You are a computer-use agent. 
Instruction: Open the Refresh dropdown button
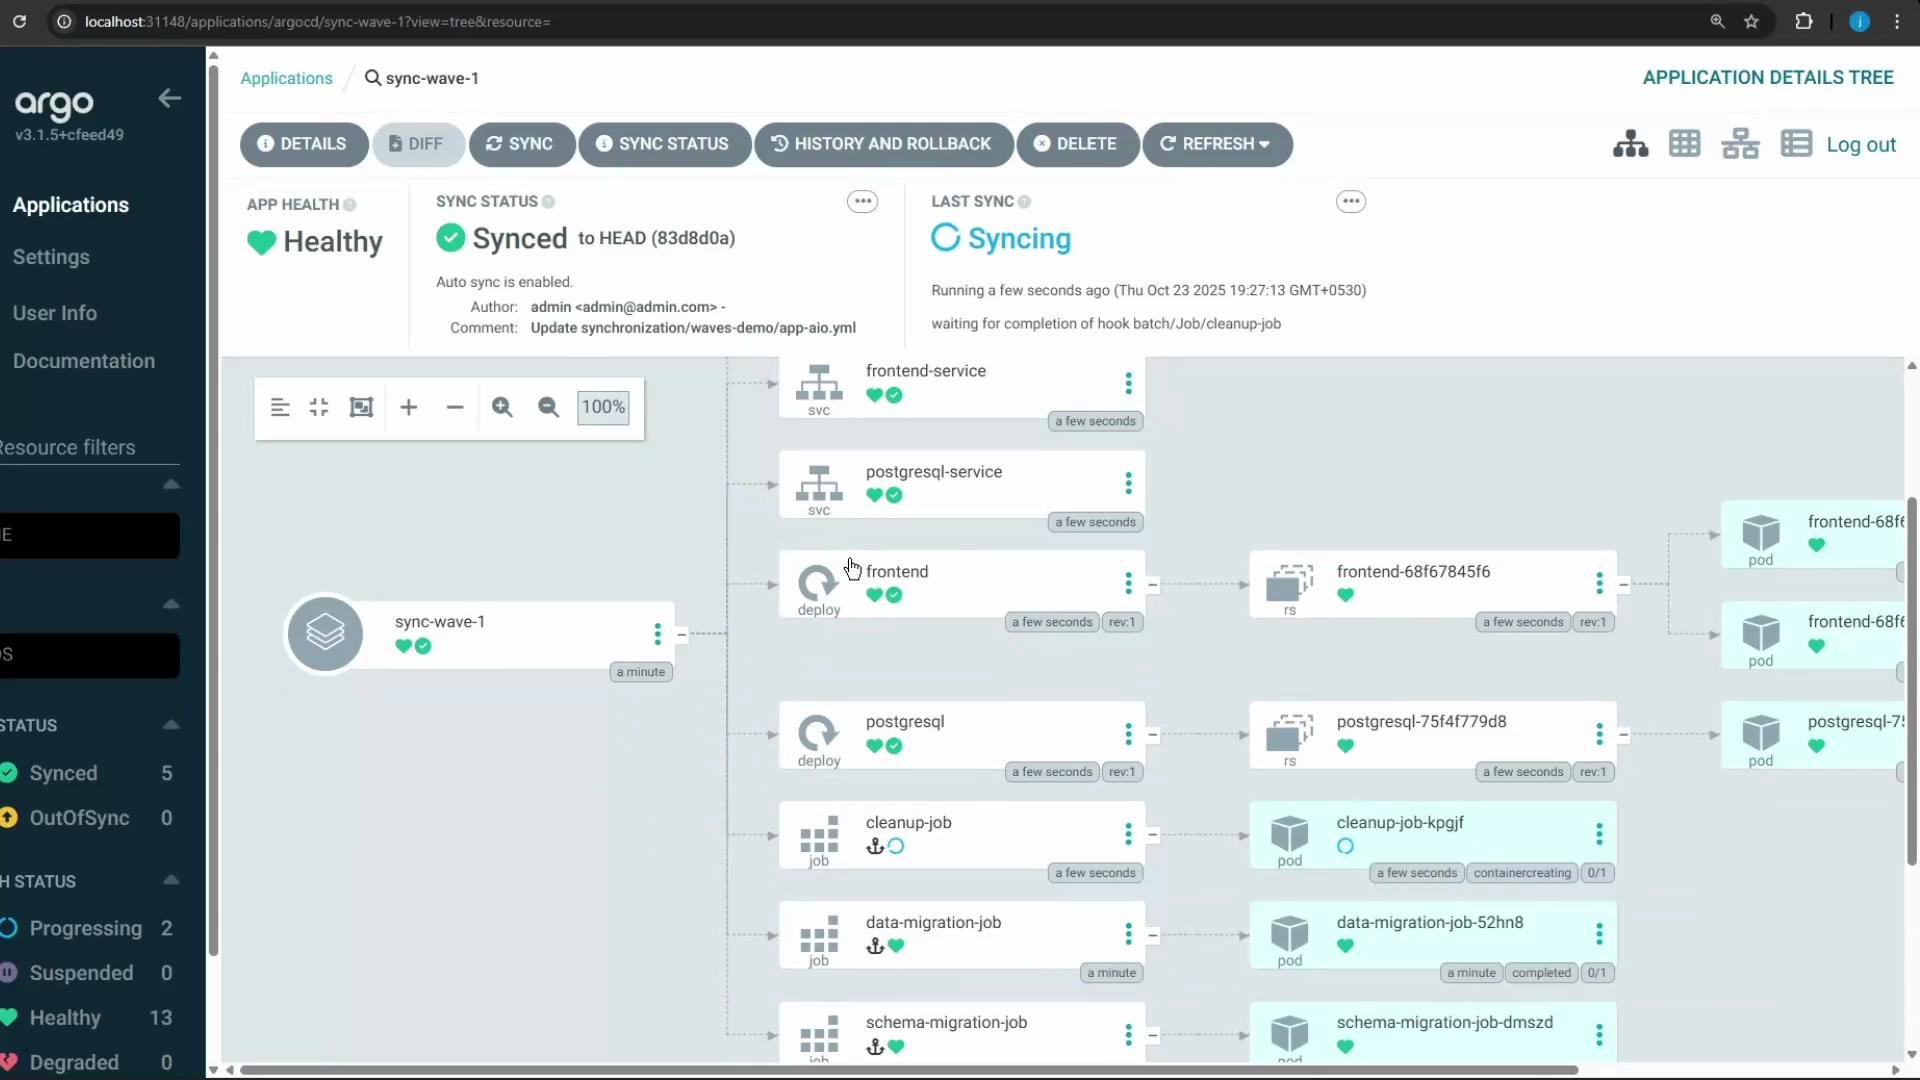tap(1217, 144)
